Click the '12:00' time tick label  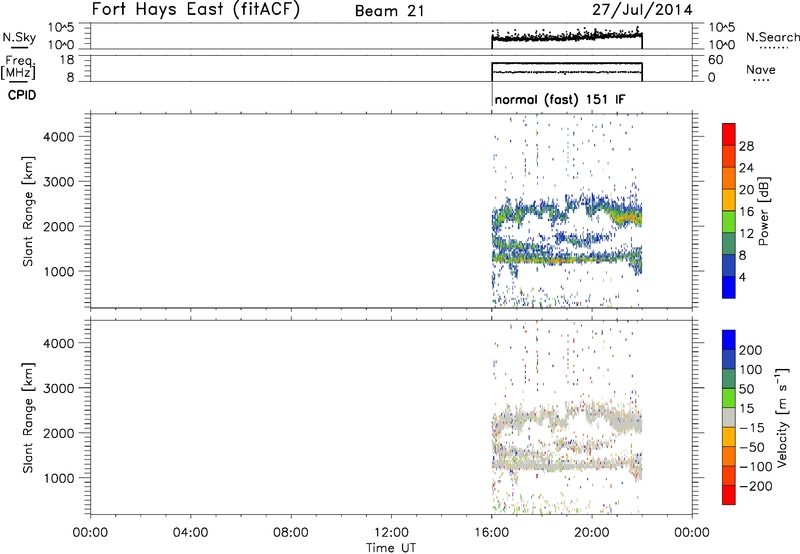[x=391, y=533]
